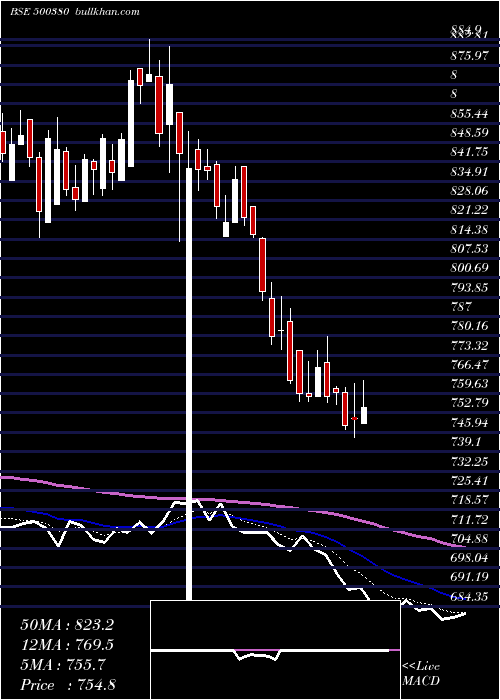500x700 pixels.
Task: Select the 766.47 price axis label
Action: pos(469,365)
